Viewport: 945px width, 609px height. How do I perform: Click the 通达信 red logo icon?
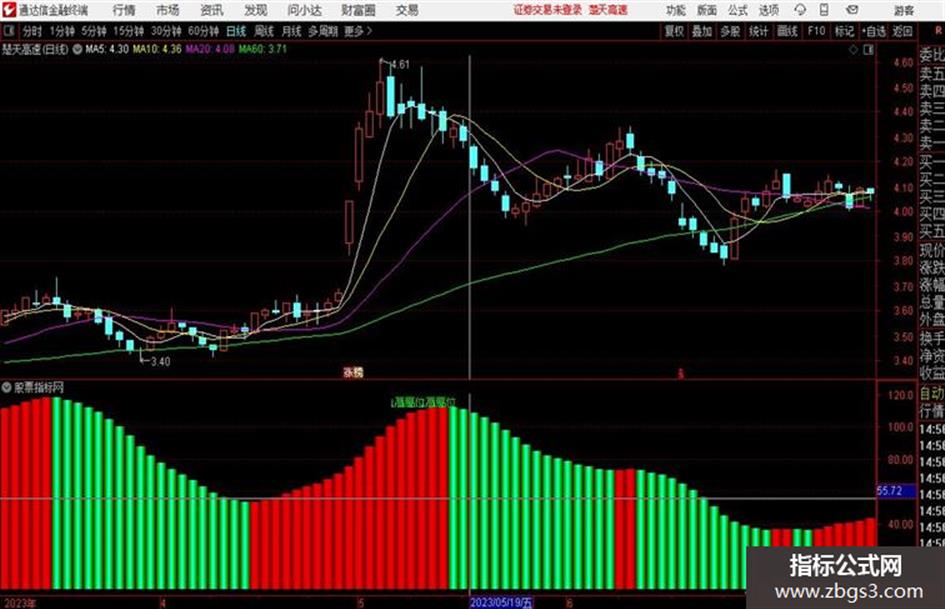tap(9, 10)
